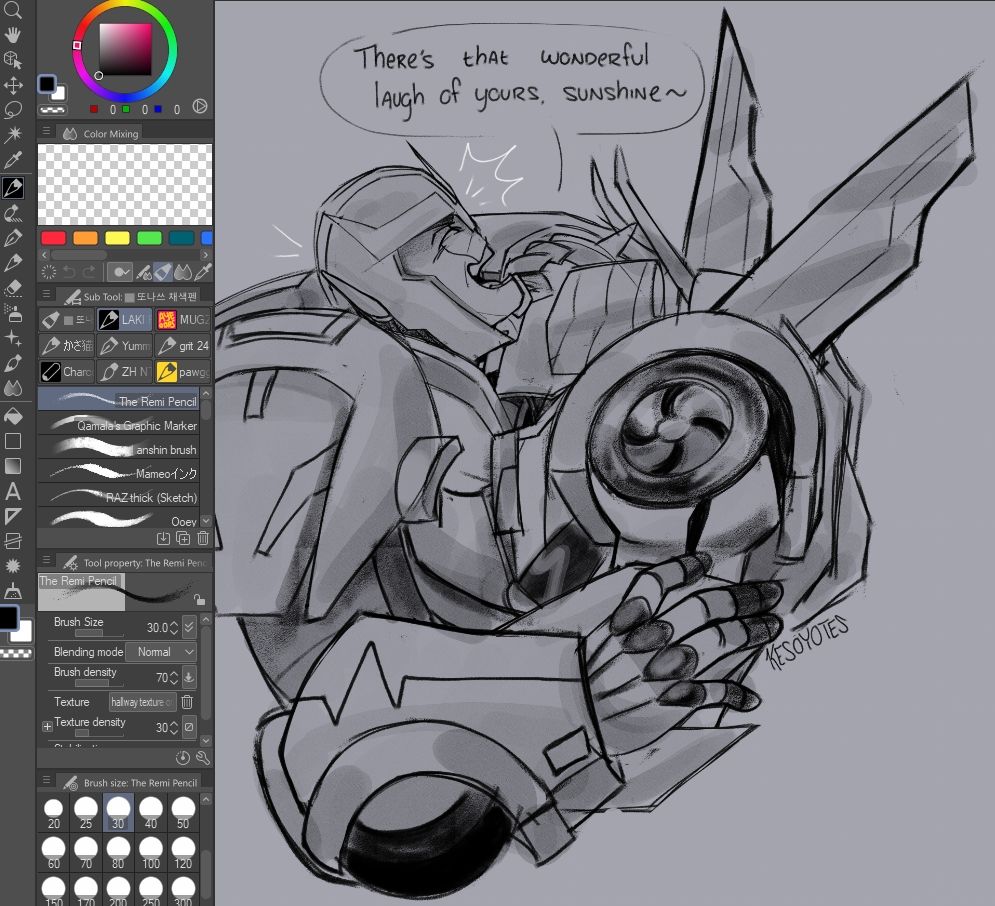Click the duplicate sub tool icon

click(x=183, y=539)
